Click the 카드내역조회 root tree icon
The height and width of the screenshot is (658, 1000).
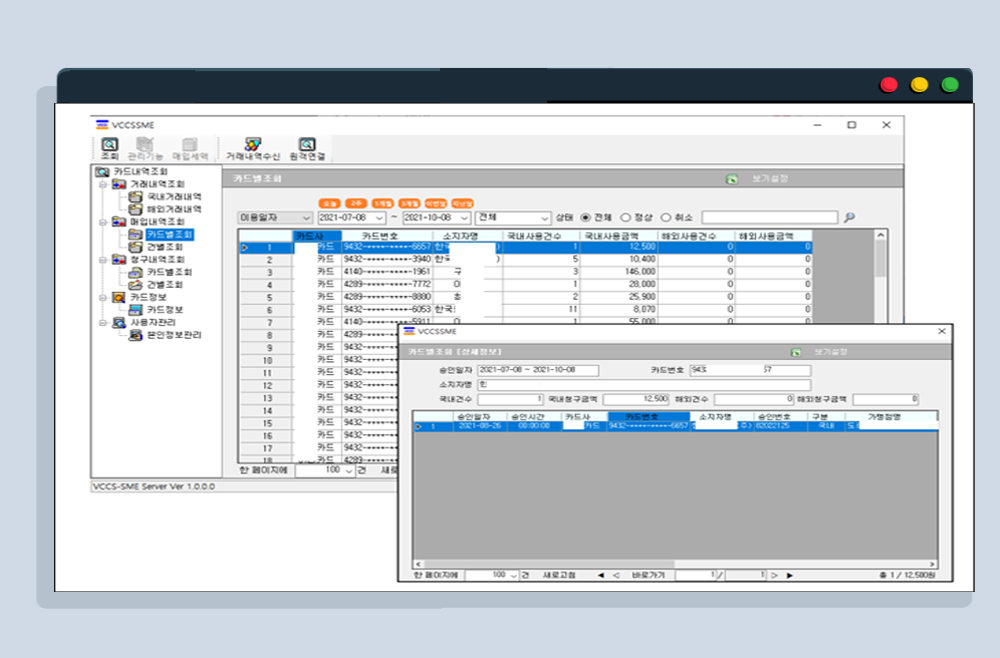pos(102,172)
